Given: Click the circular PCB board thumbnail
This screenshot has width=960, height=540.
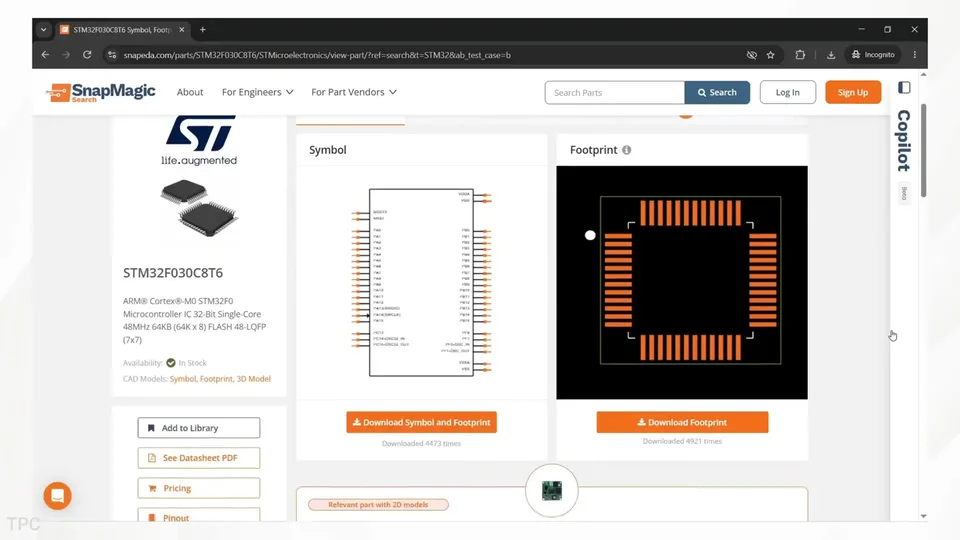Looking at the screenshot, I should pos(552,490).
